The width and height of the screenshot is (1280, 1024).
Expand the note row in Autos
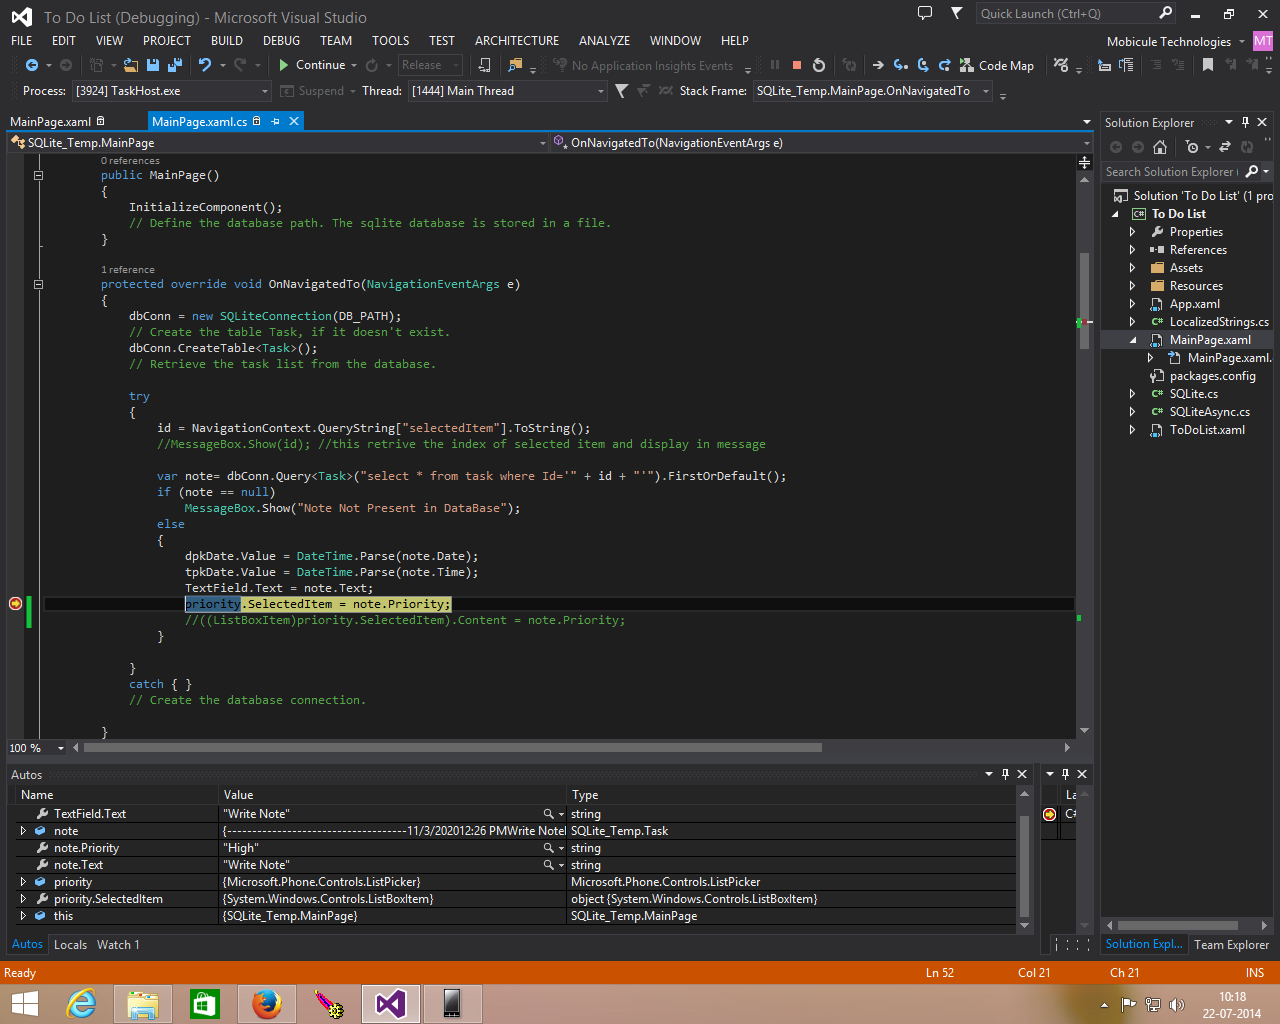(x=23, y=831)
